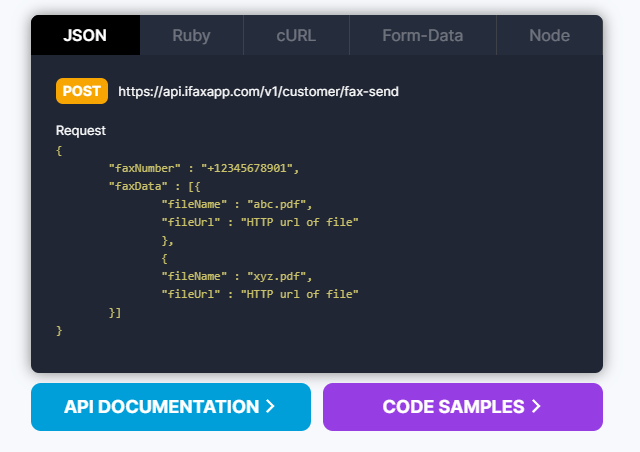Select the JSON tab

pyautogui.click(x=85, y=35)
